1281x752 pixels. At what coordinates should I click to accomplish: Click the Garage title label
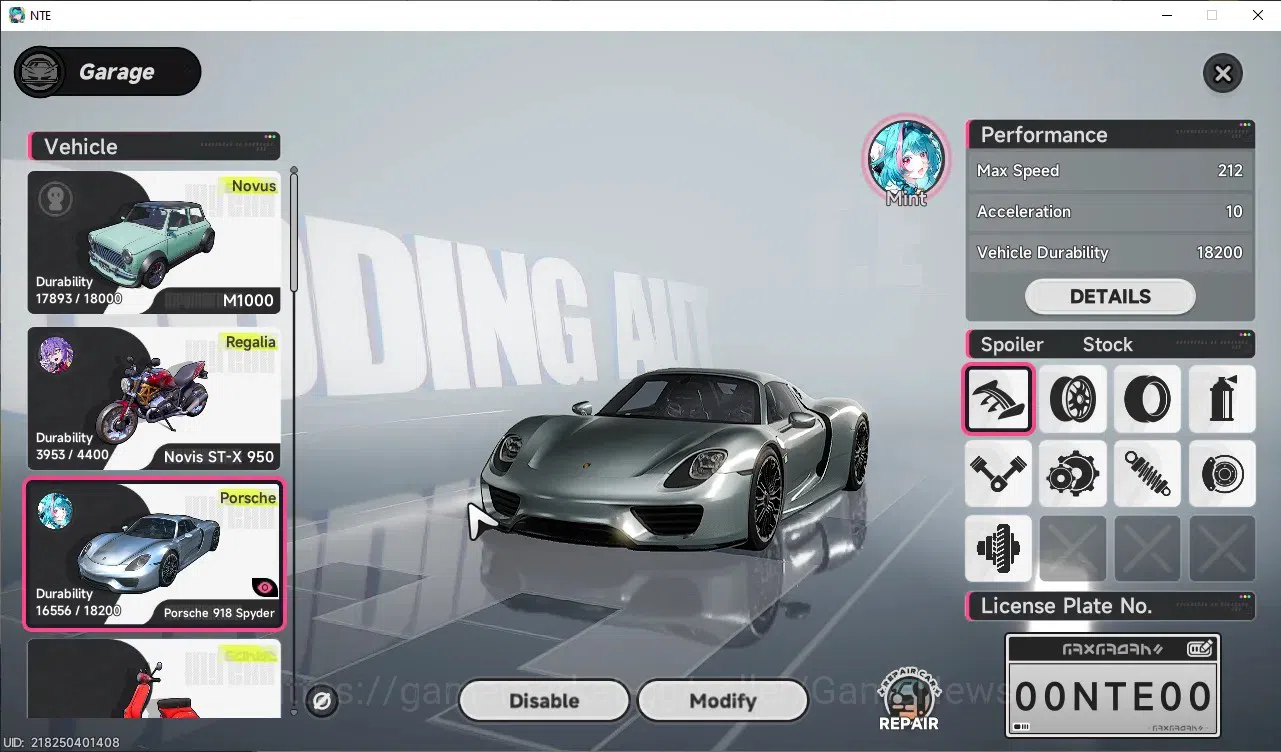tap(116, 73)
